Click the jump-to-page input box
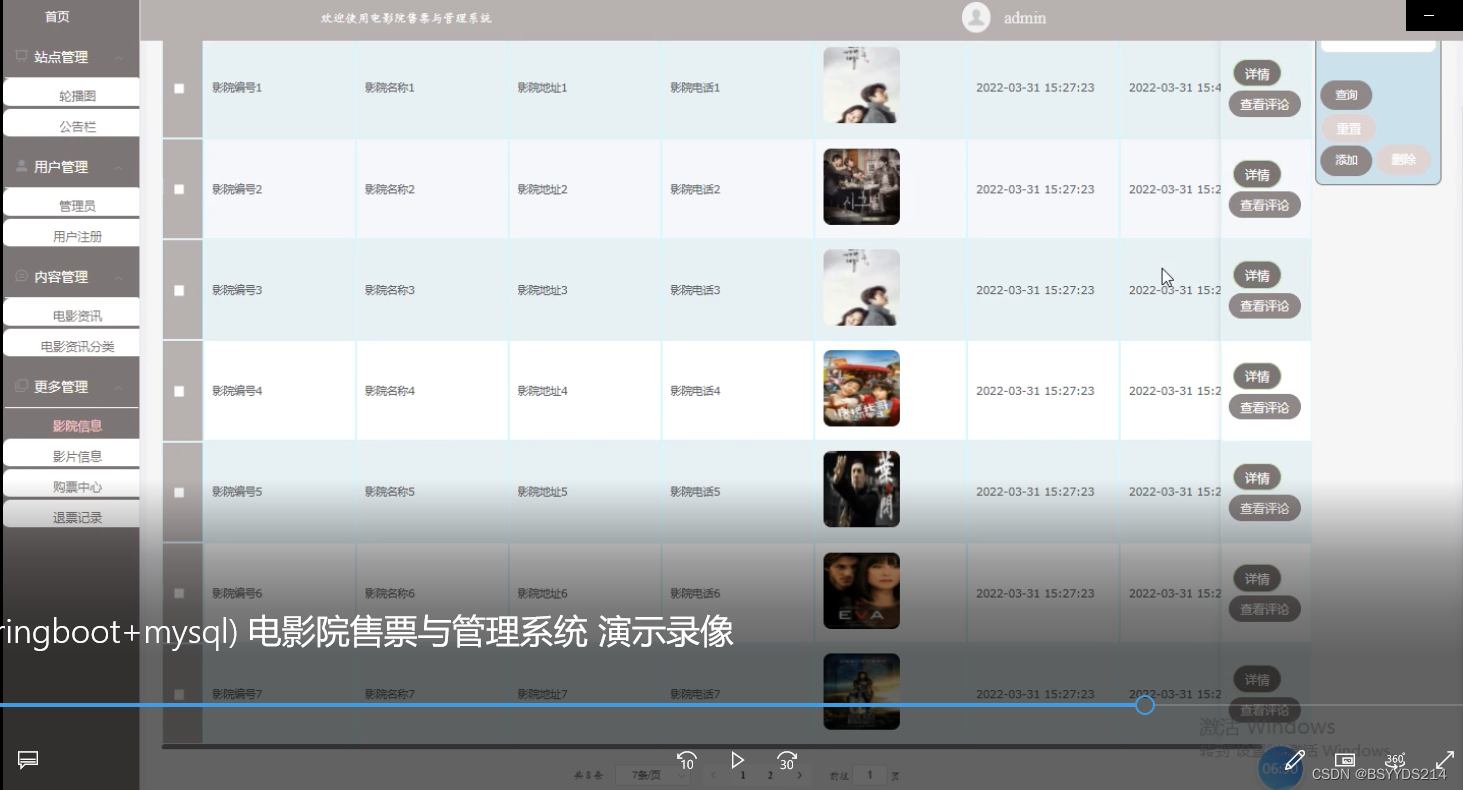 click(x=870, y=775)
